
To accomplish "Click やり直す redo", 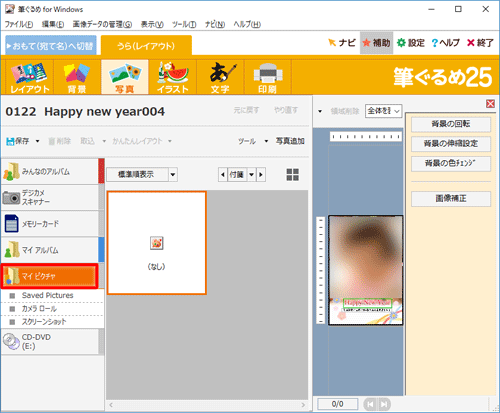I will 286,110.
